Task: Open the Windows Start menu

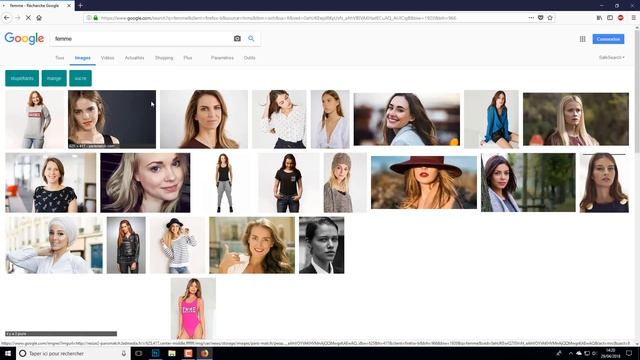Action: 8,353
